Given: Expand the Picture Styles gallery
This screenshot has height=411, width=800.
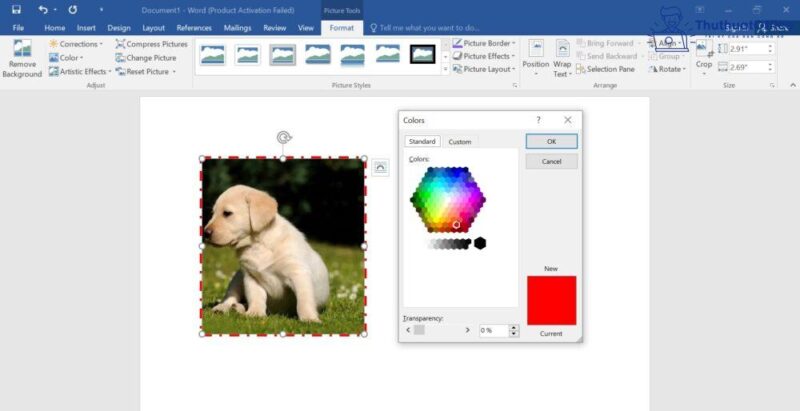Looking at the screenshot, I should (x=445, y=69).
